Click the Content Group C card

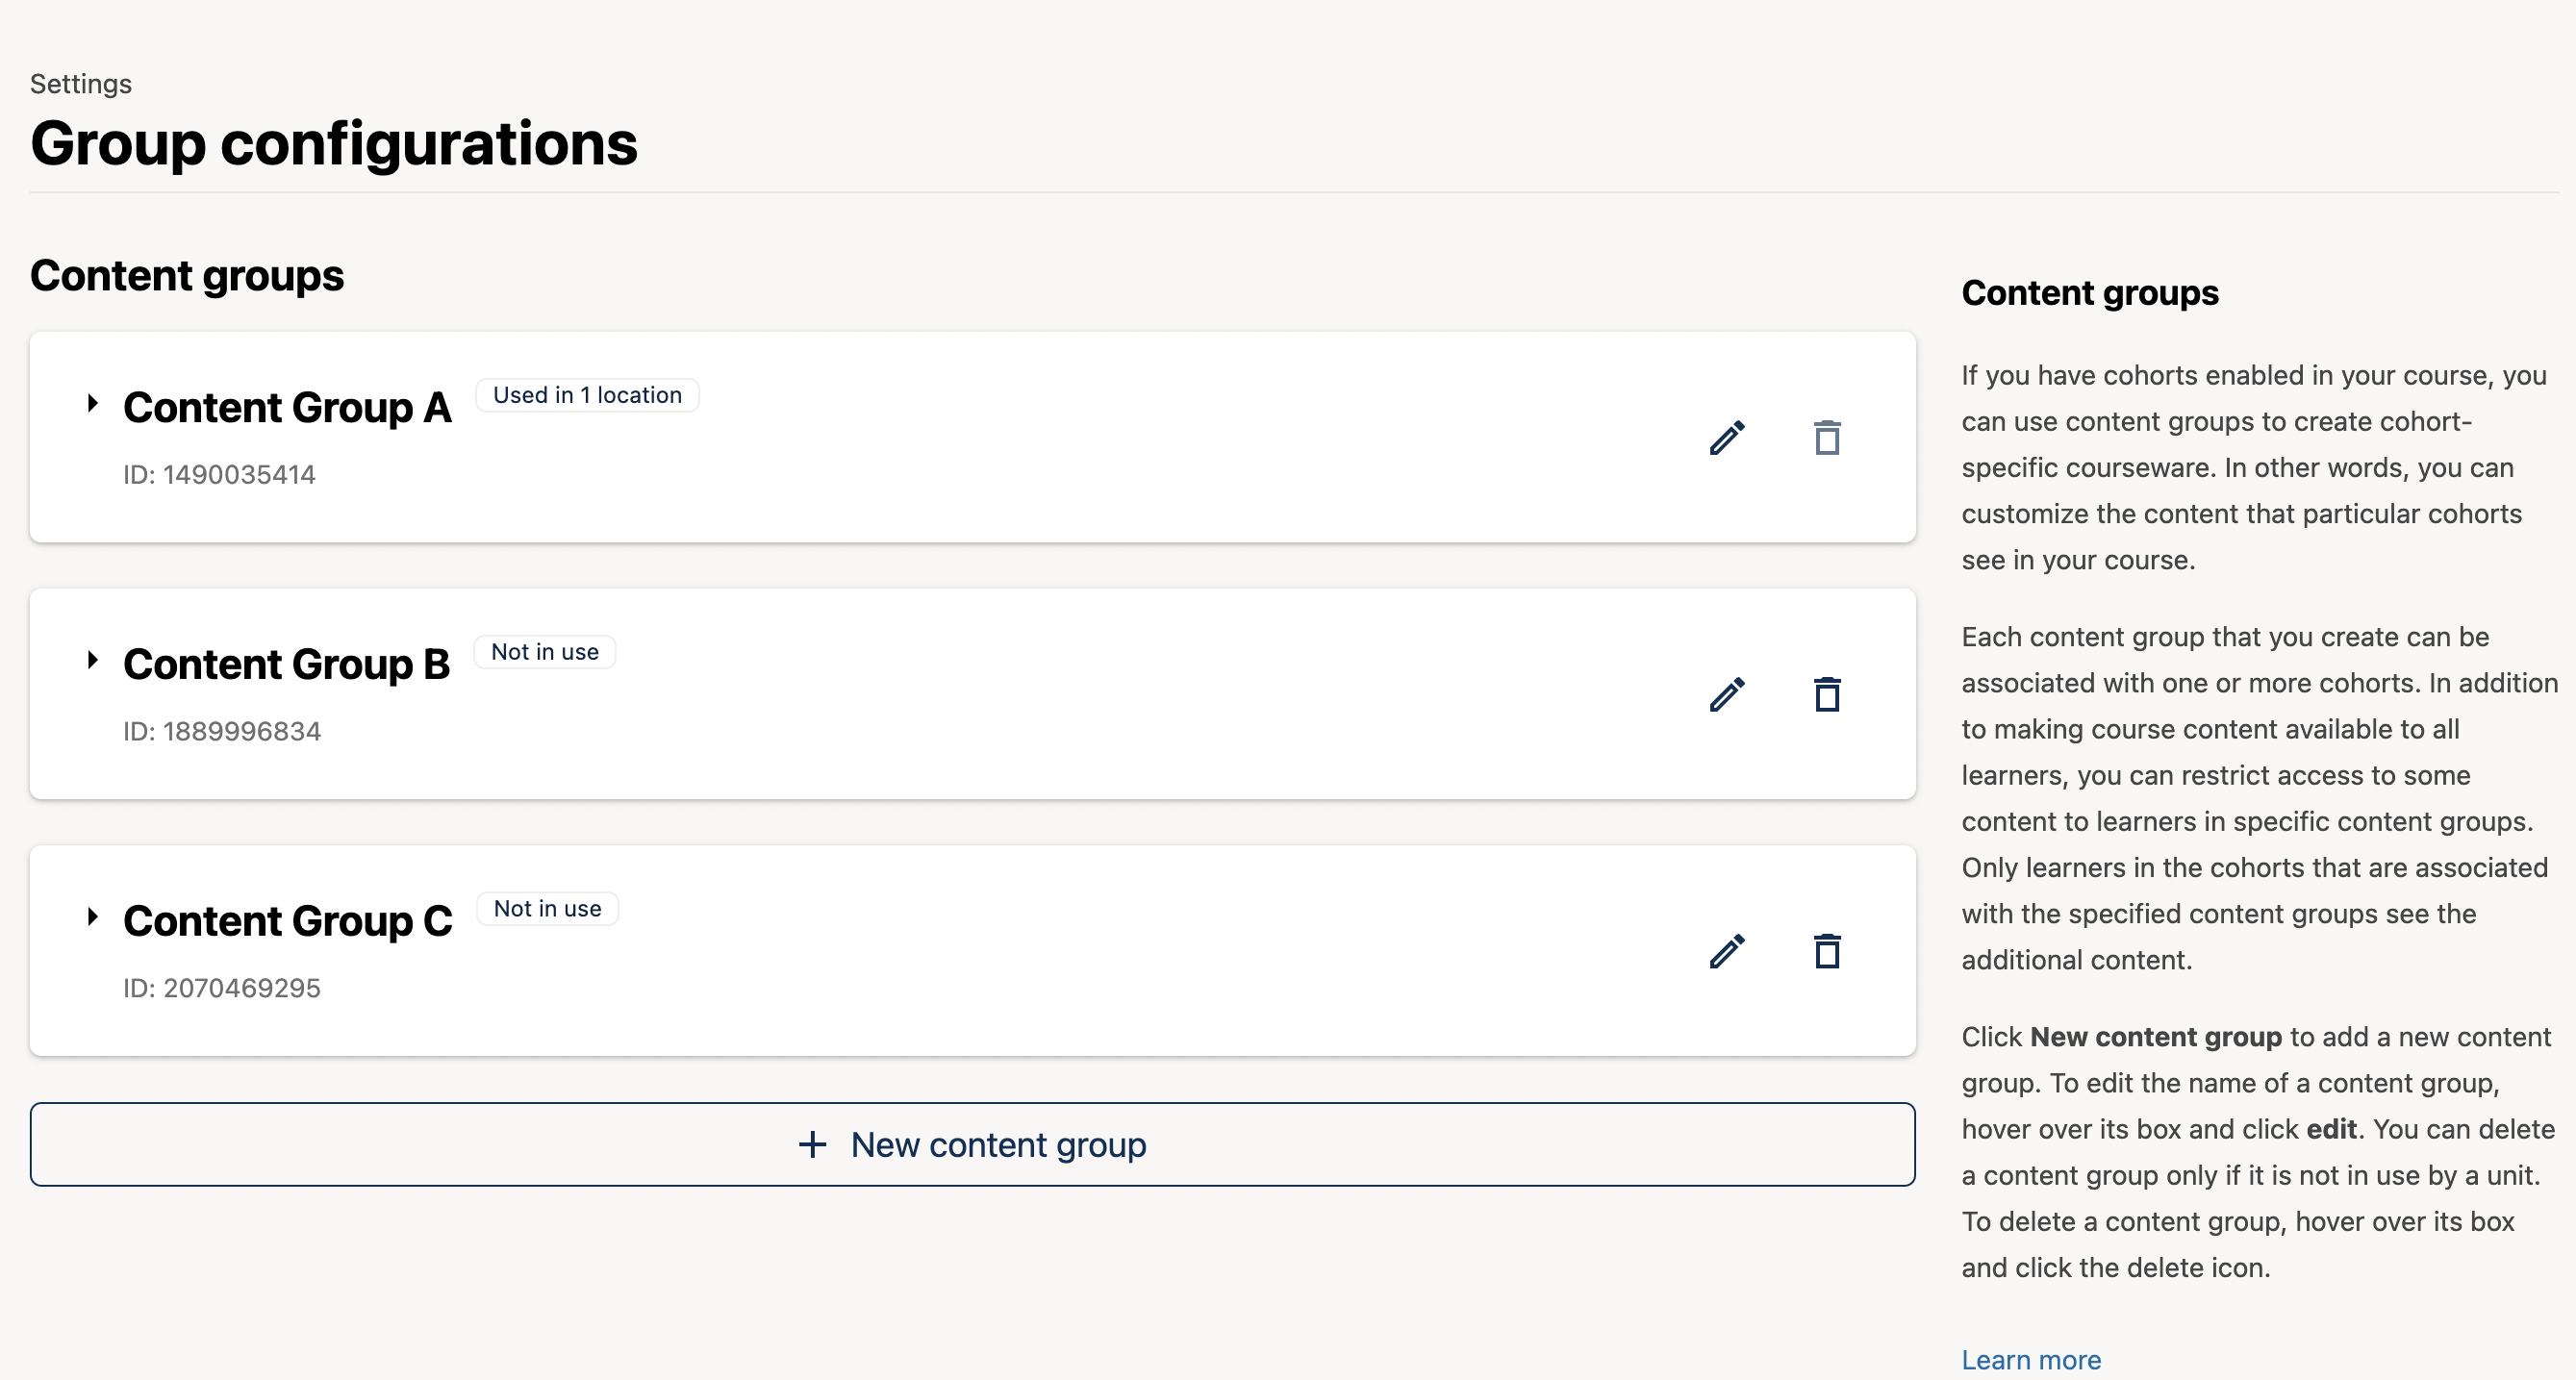point(973,951)
